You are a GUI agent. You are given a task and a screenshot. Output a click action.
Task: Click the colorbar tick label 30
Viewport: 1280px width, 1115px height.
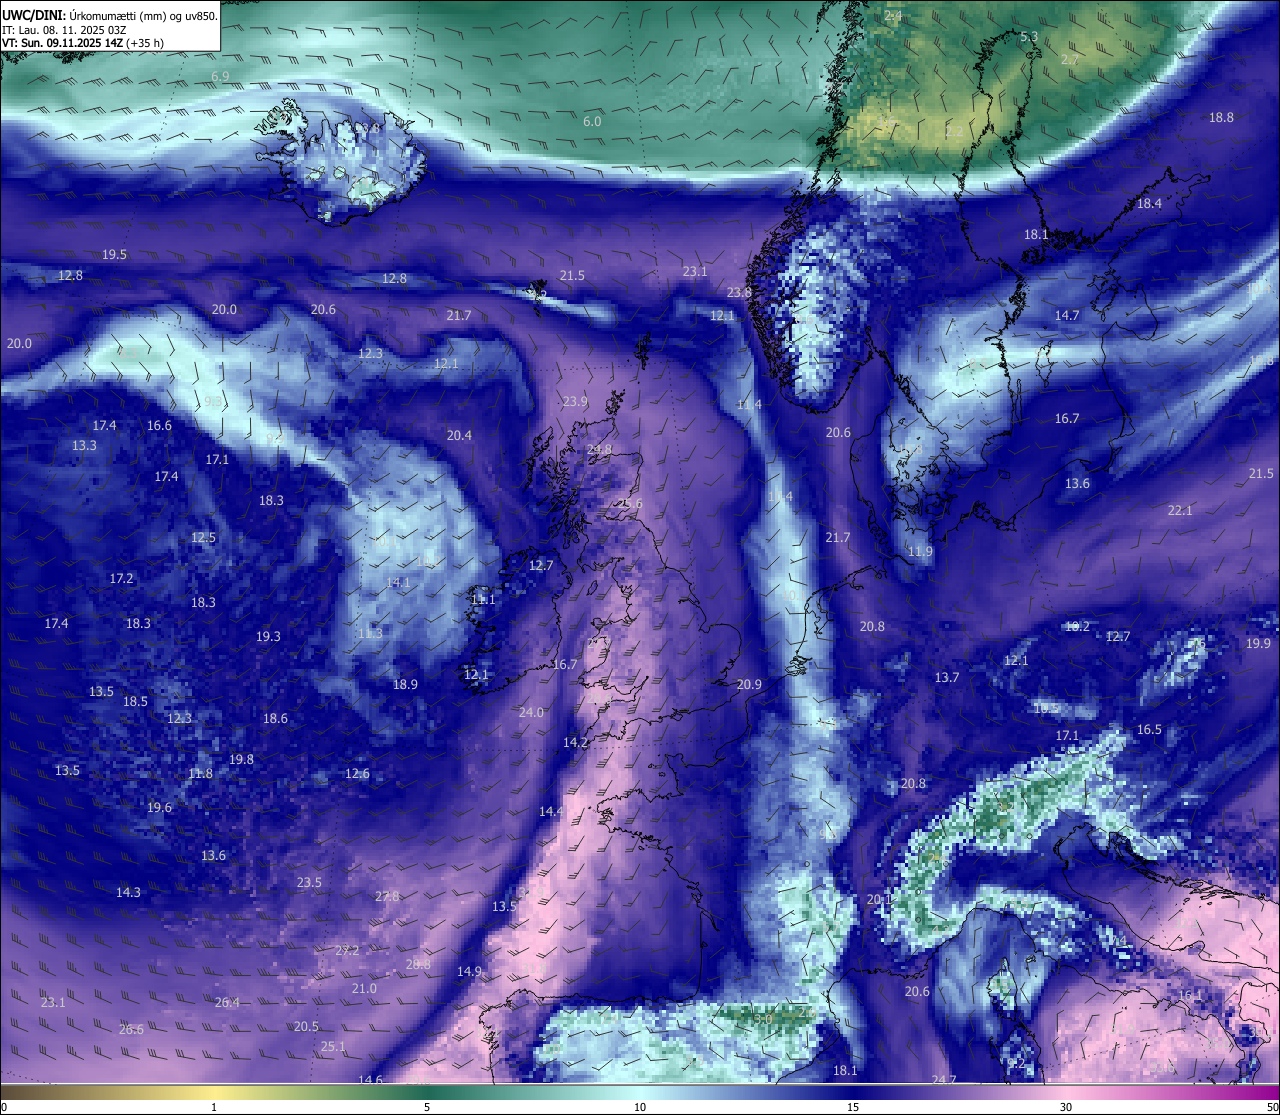[1066, 1107]
